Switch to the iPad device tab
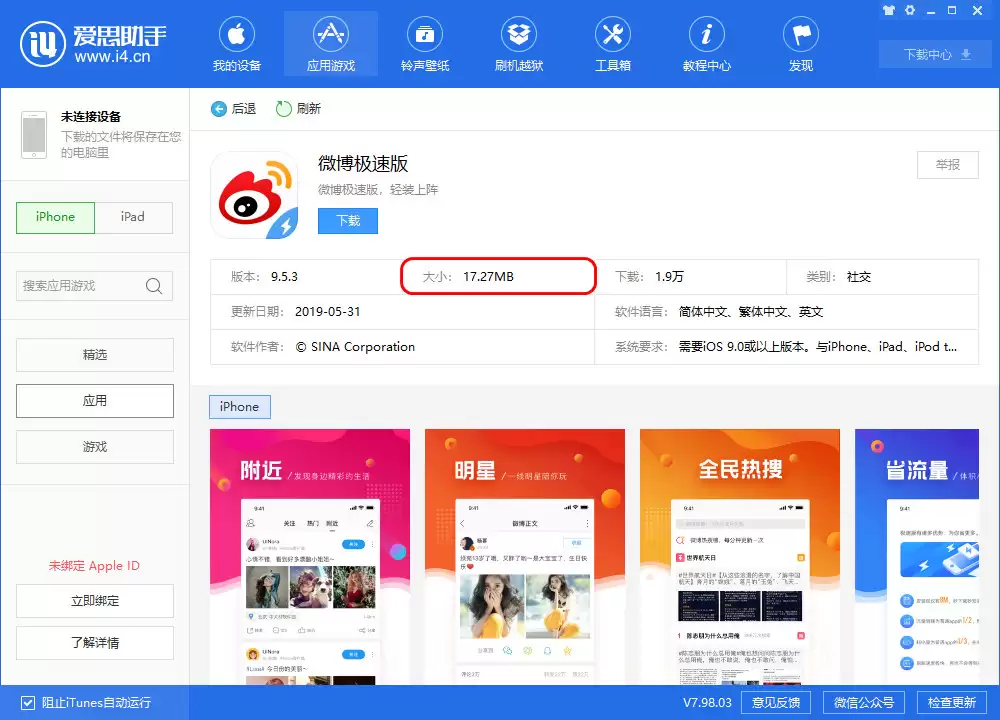Screen dimensions: 1000x720 click(x=133, y=217)
